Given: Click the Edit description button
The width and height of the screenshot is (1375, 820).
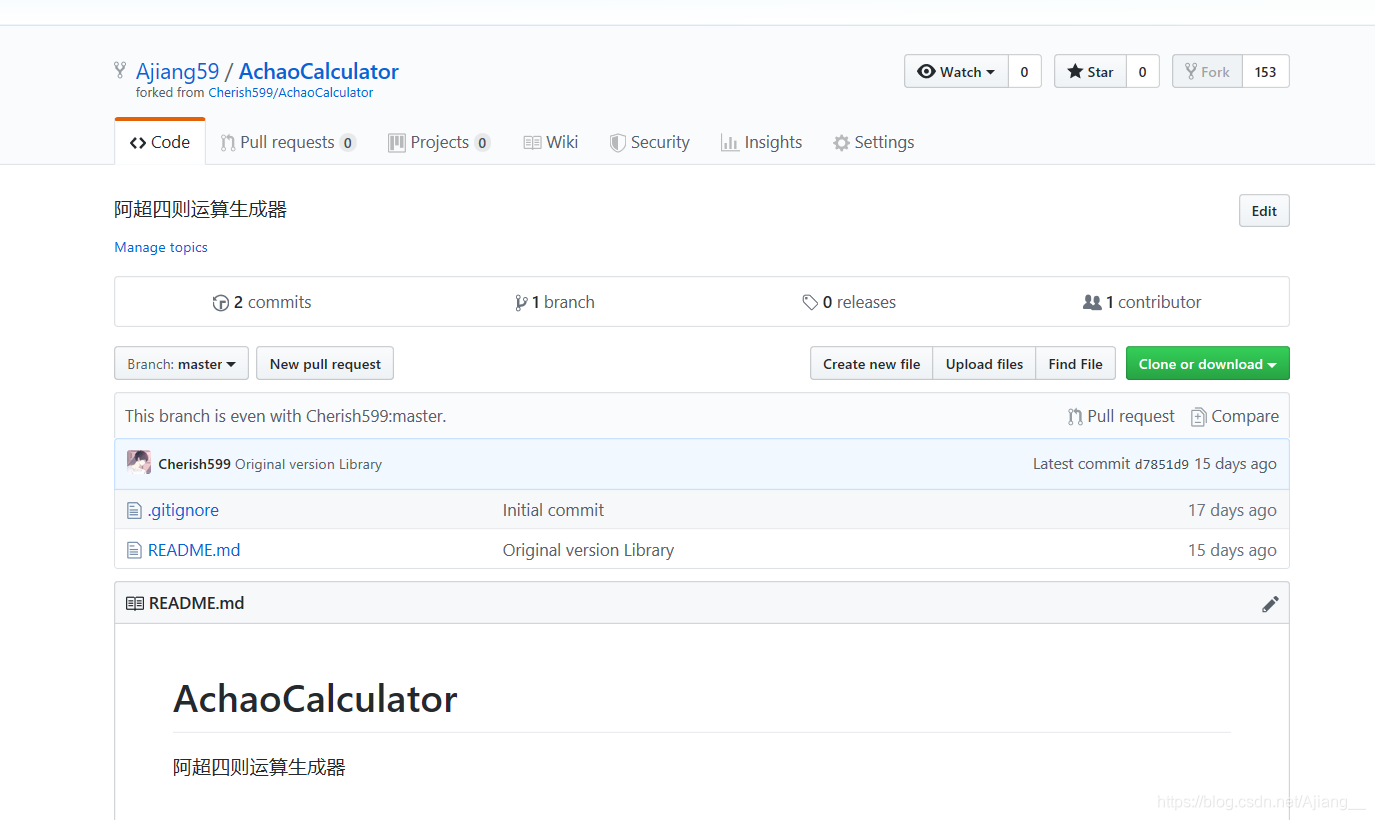Looking at the screenshot, I should coord(1264,211).
